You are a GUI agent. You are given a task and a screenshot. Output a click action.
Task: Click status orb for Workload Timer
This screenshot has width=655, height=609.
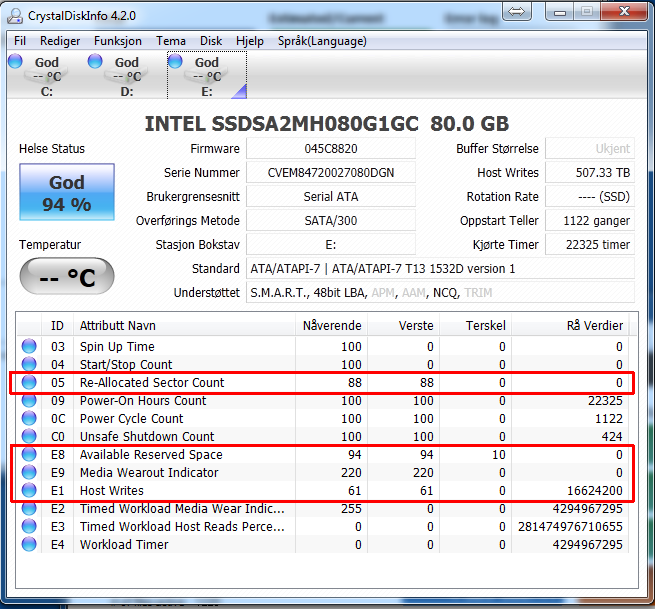[x=29, y=544]
